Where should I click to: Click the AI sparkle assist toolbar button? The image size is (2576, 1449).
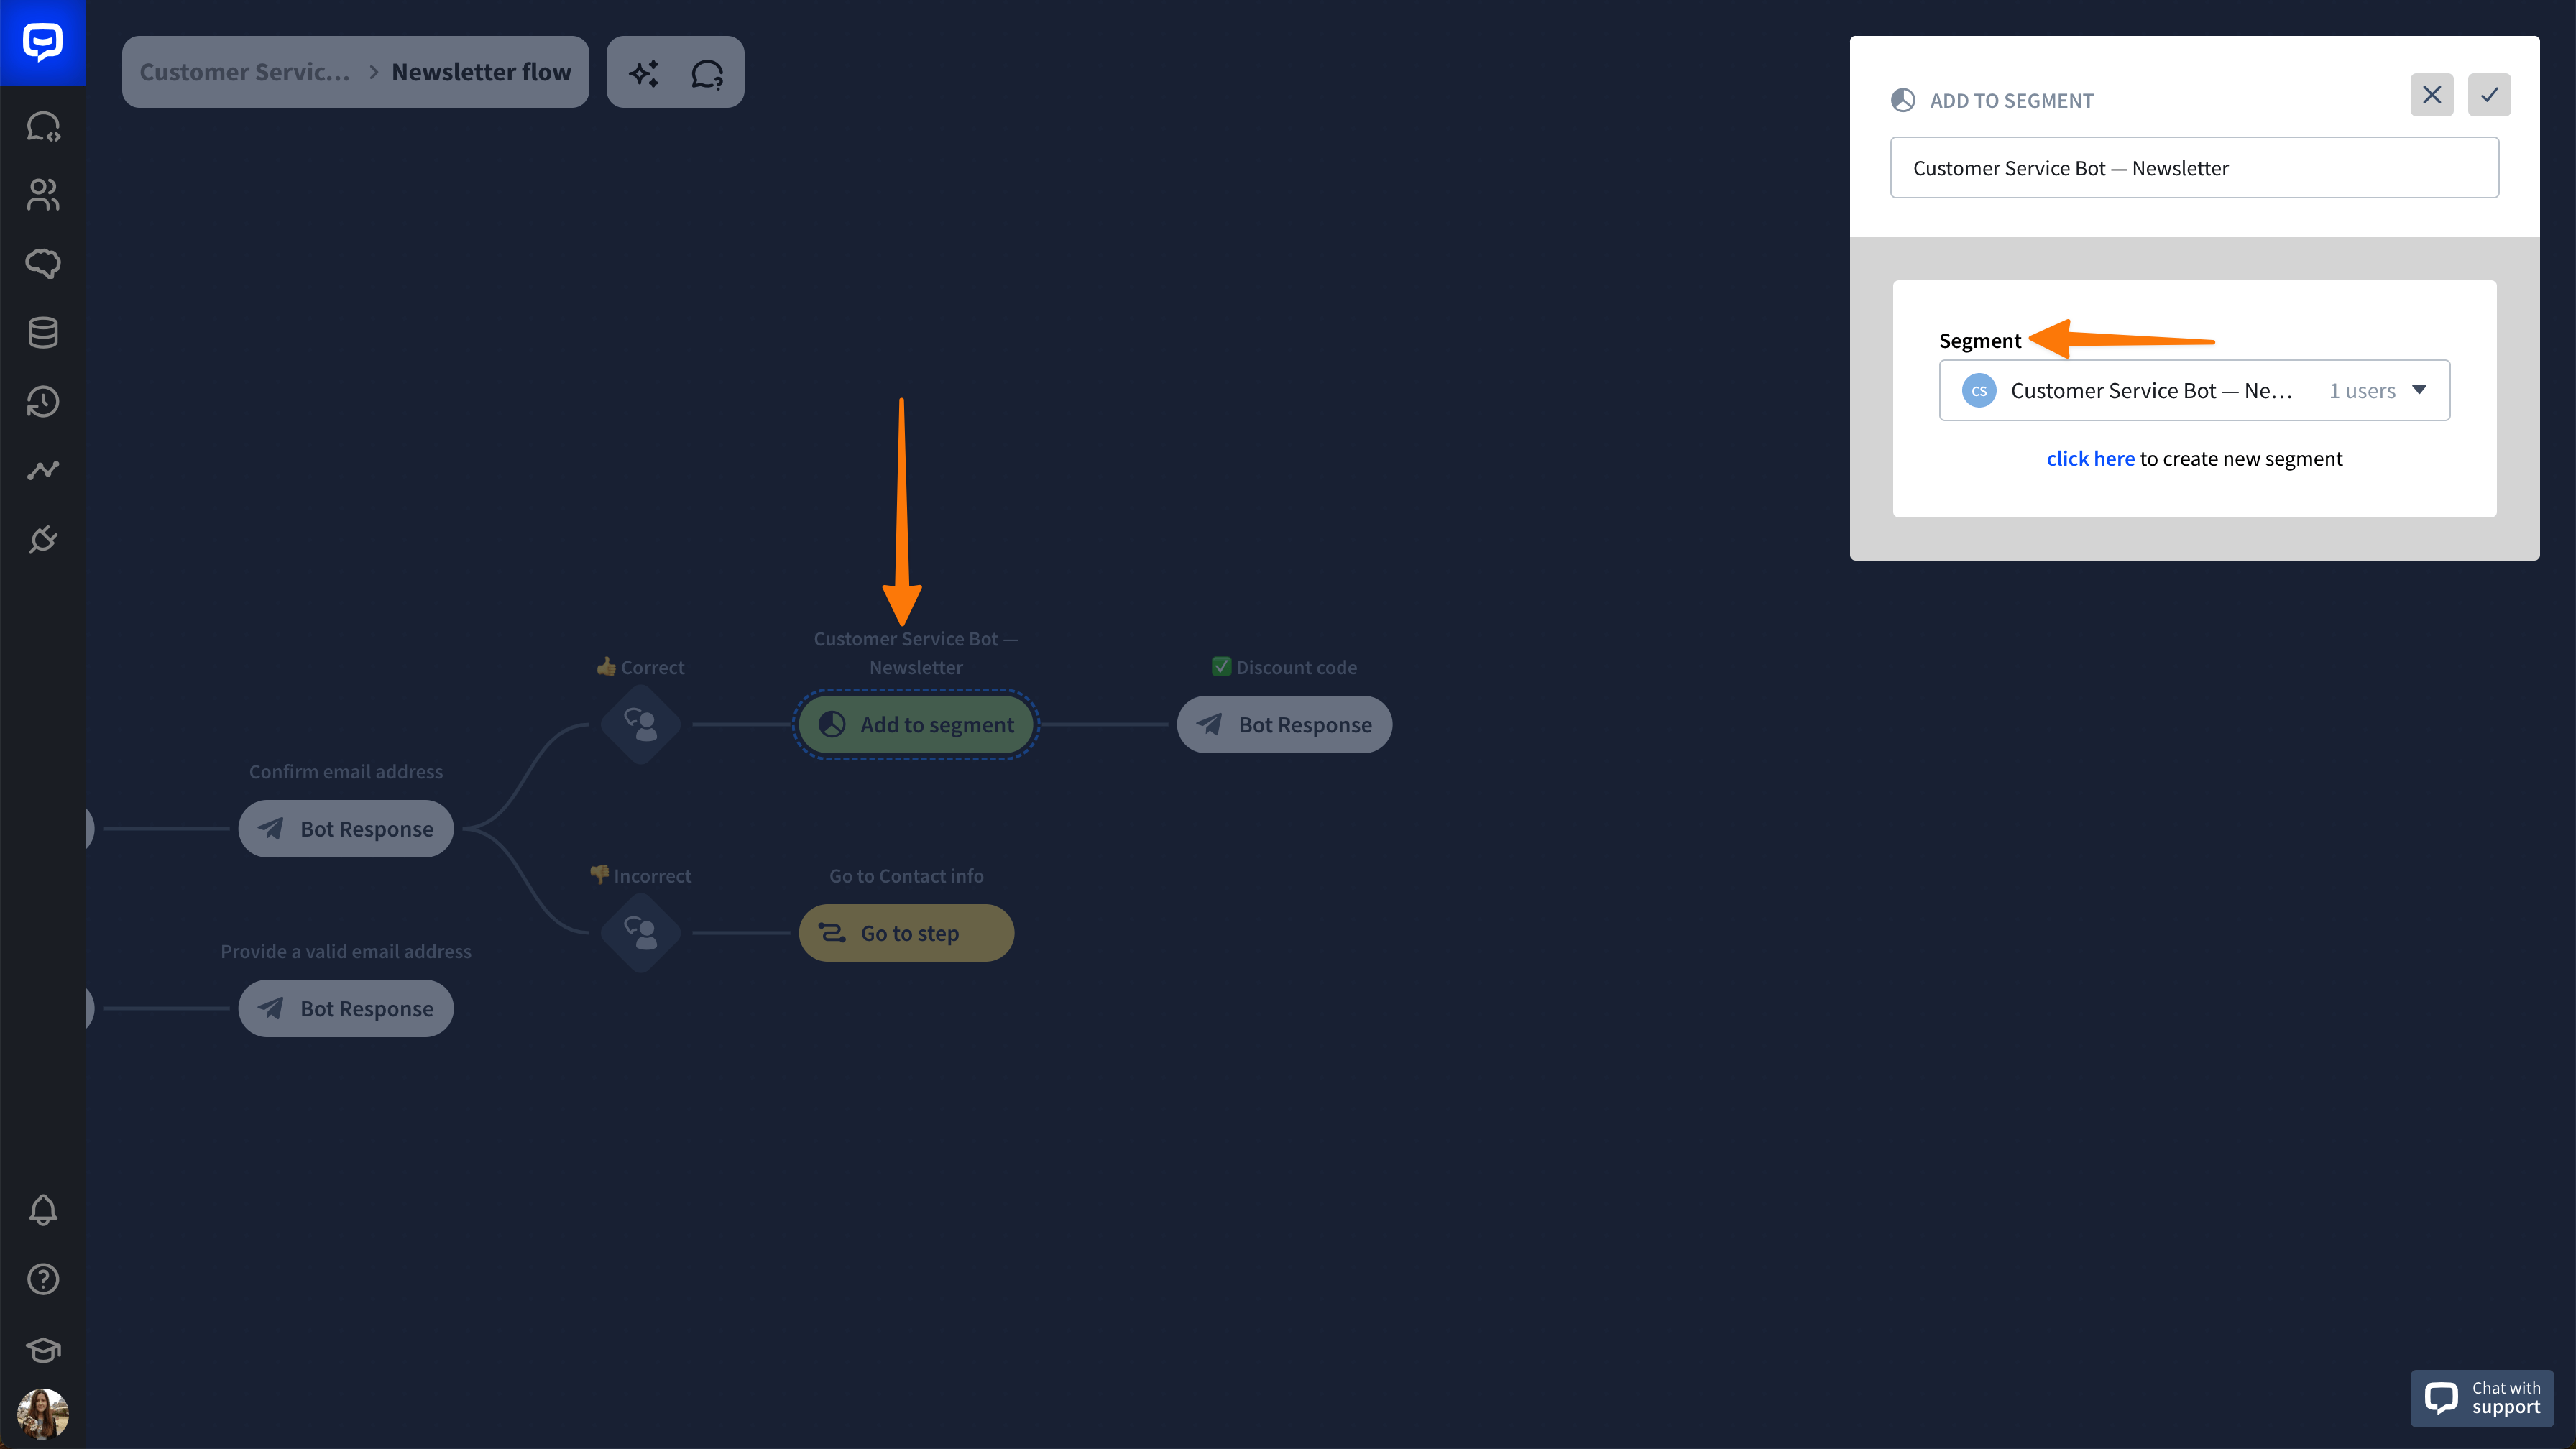point(643,73)
